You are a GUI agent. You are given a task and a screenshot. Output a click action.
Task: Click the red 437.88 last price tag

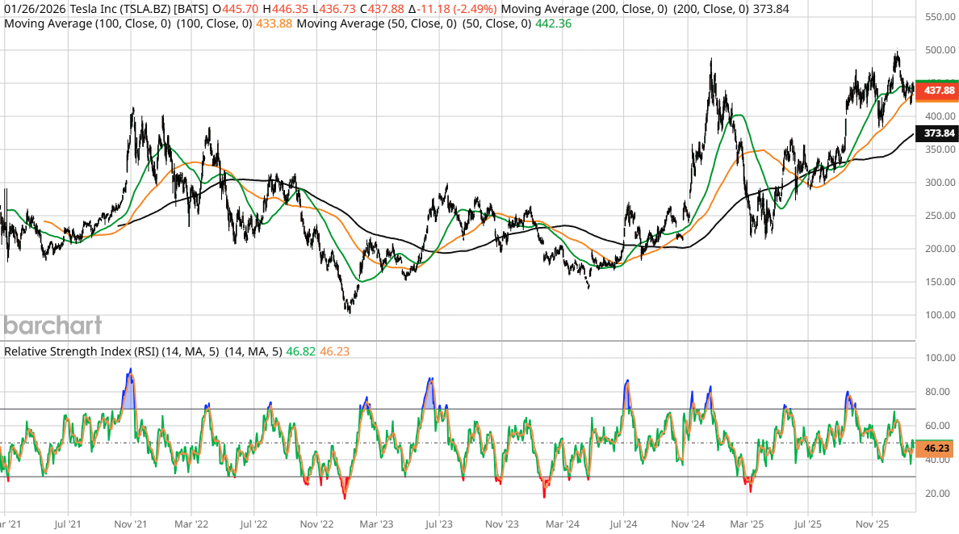click(x=938, y=90)
